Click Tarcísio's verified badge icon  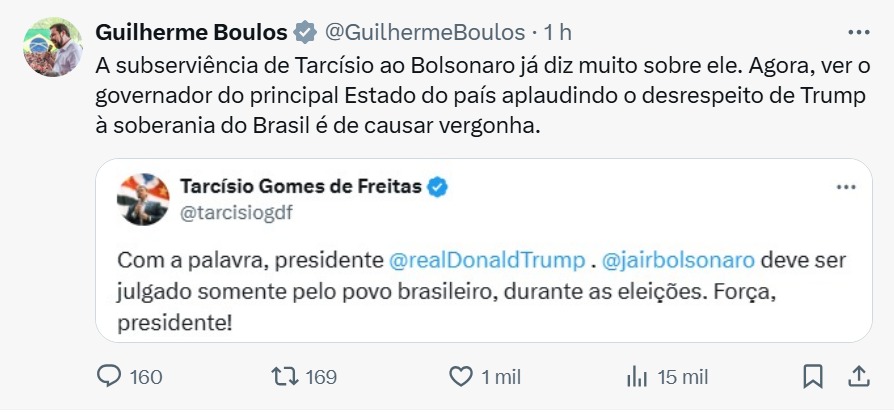[x=438, y=186]
